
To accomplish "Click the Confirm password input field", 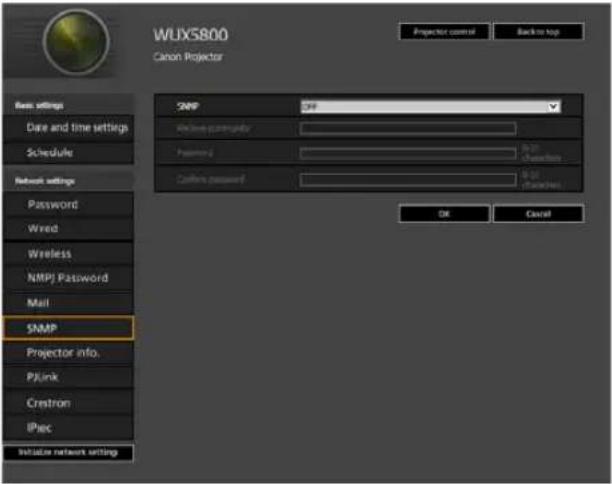I will 408,180.
